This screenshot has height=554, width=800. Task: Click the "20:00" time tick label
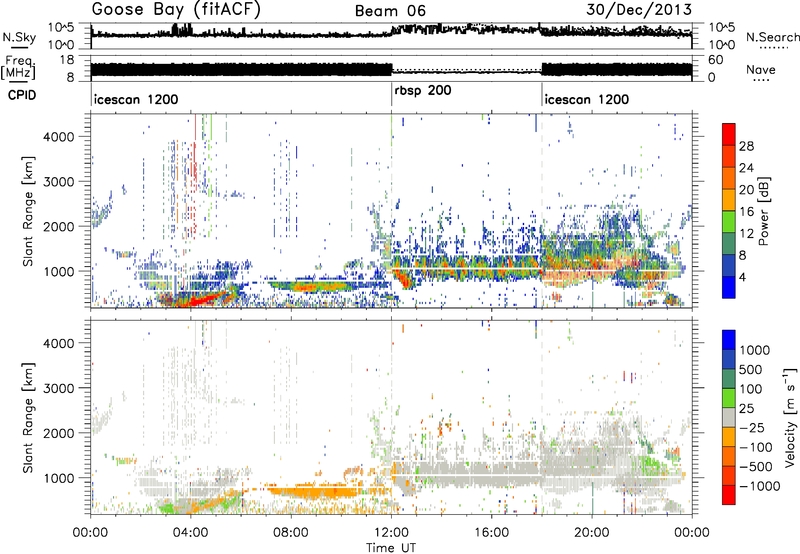tap(592, 533)
